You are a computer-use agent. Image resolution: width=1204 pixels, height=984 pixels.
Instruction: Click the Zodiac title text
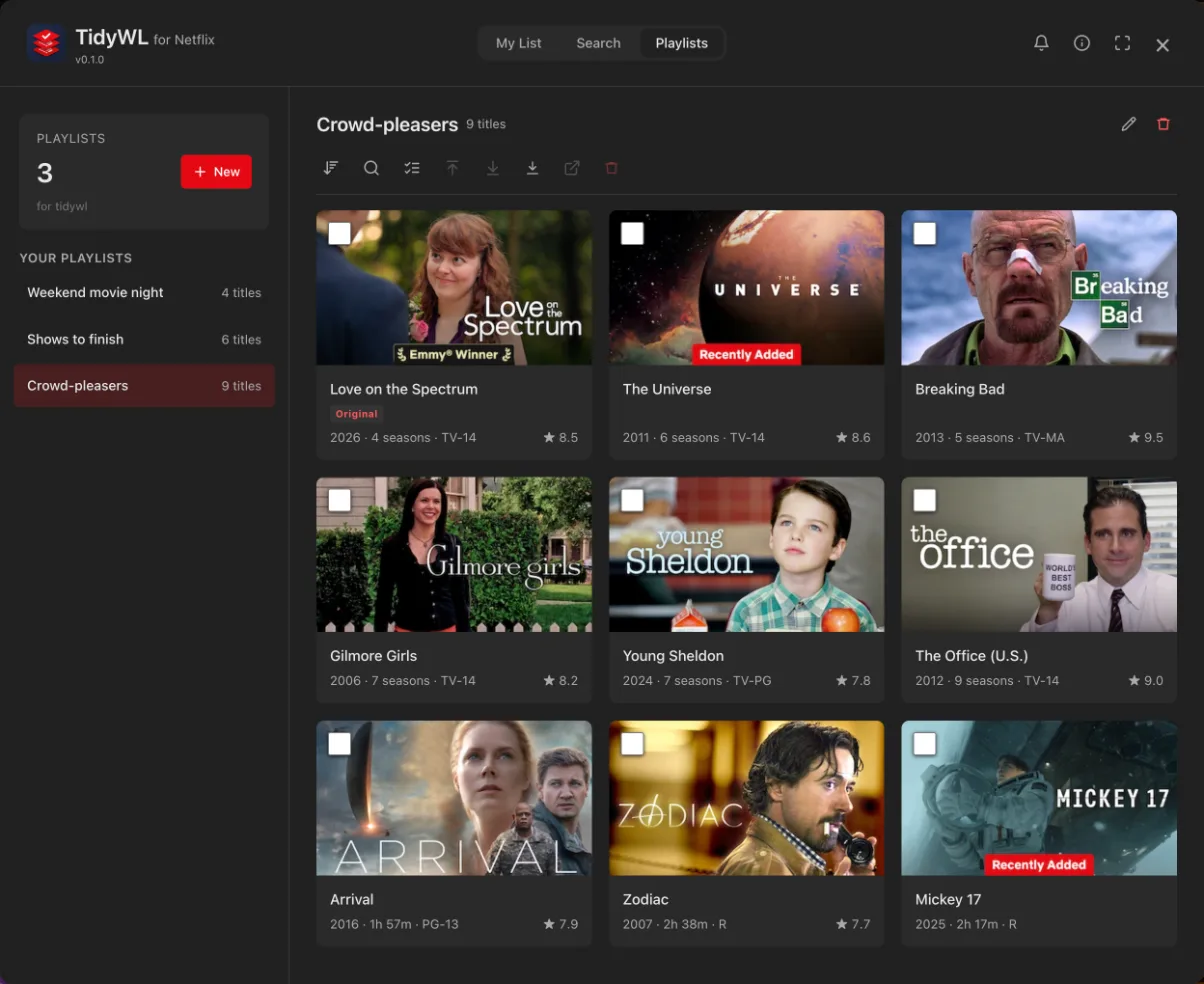click(x=645, y=900)
